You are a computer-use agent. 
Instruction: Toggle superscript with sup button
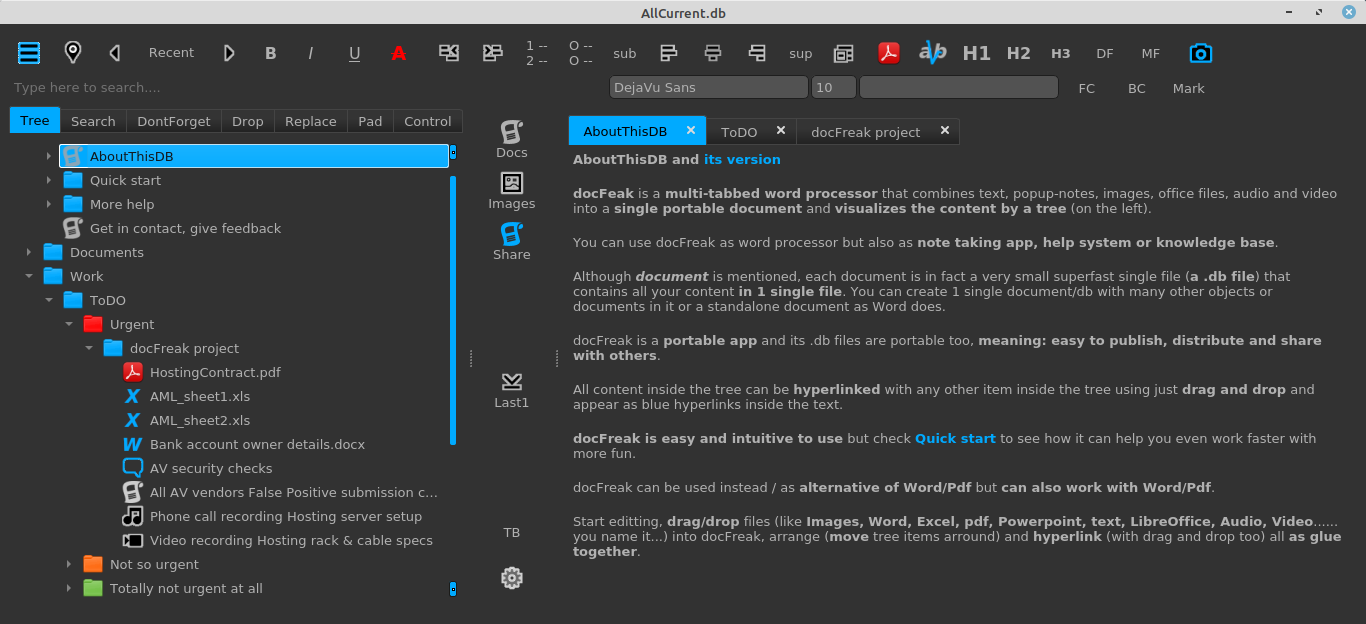[801, 54]
